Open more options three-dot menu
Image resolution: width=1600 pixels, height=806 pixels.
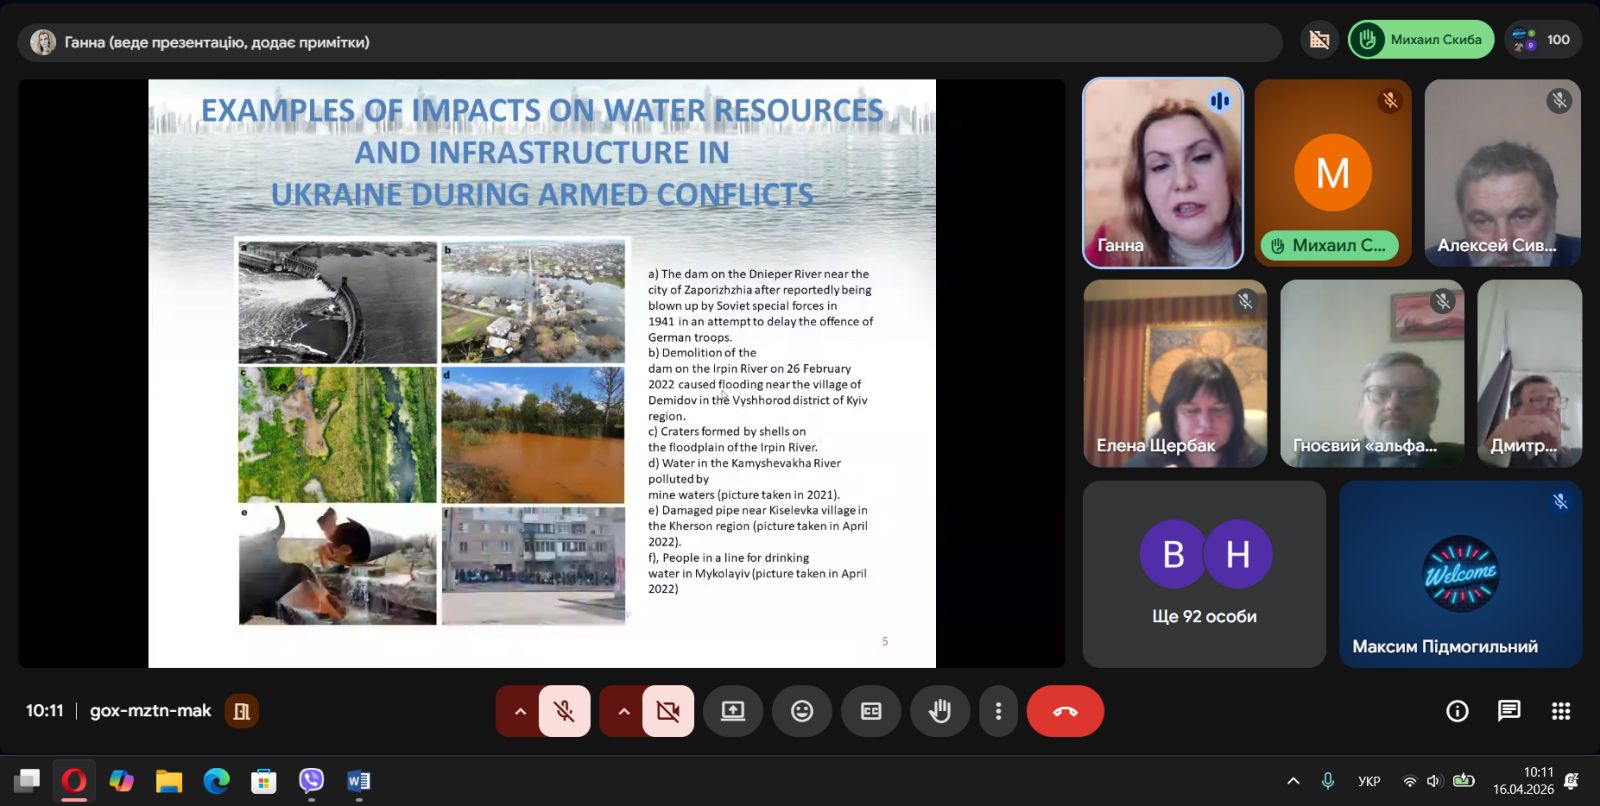[998, 711]
